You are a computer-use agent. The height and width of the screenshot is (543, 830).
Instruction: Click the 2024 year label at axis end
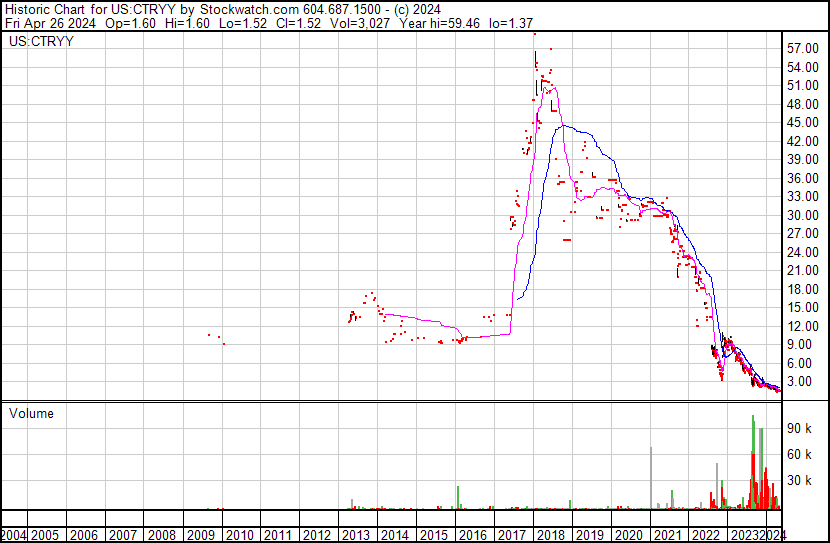pyautogui.click(x=774, y=534)
